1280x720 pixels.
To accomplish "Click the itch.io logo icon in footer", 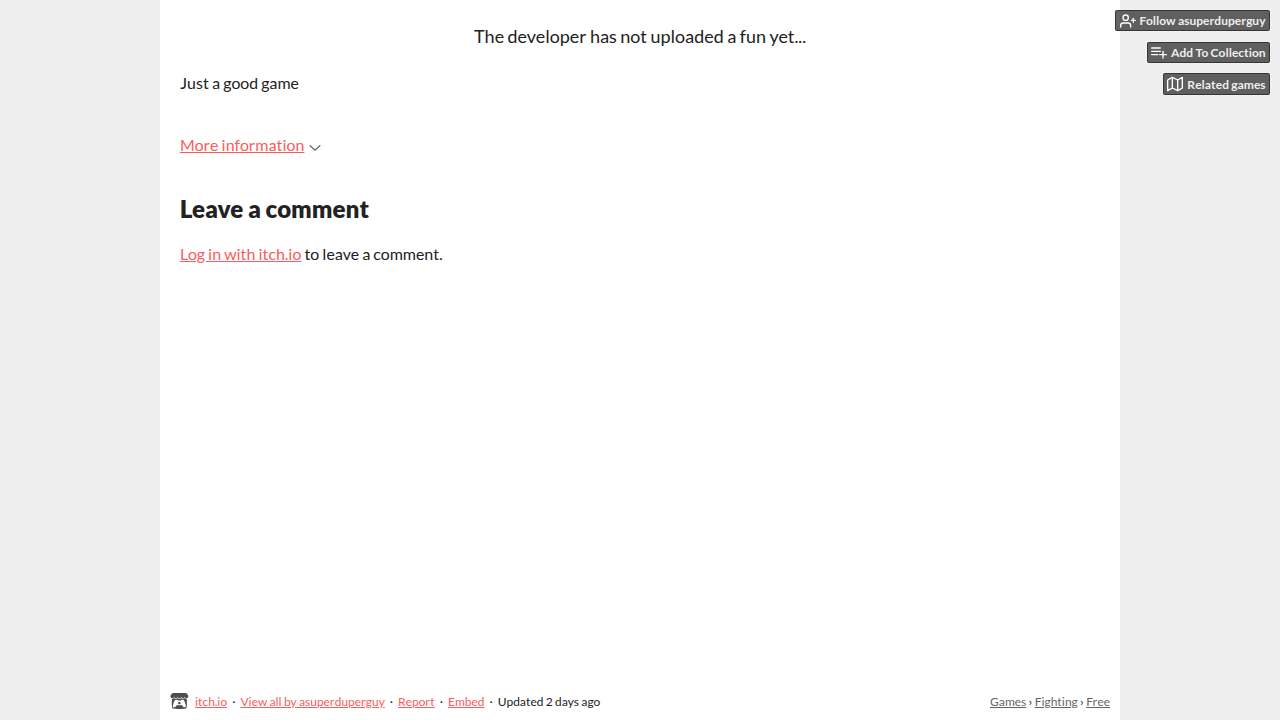I will tap(179, 702).
